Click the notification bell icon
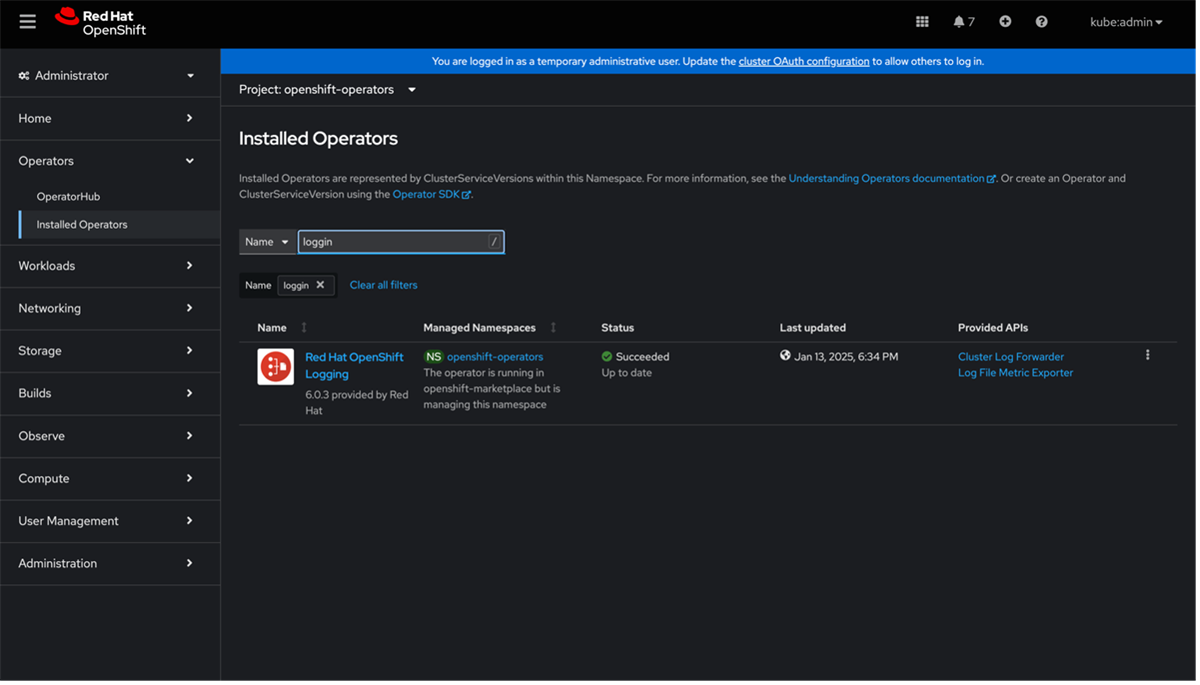This screenshot has height=685, width=1200. (960, 20)
